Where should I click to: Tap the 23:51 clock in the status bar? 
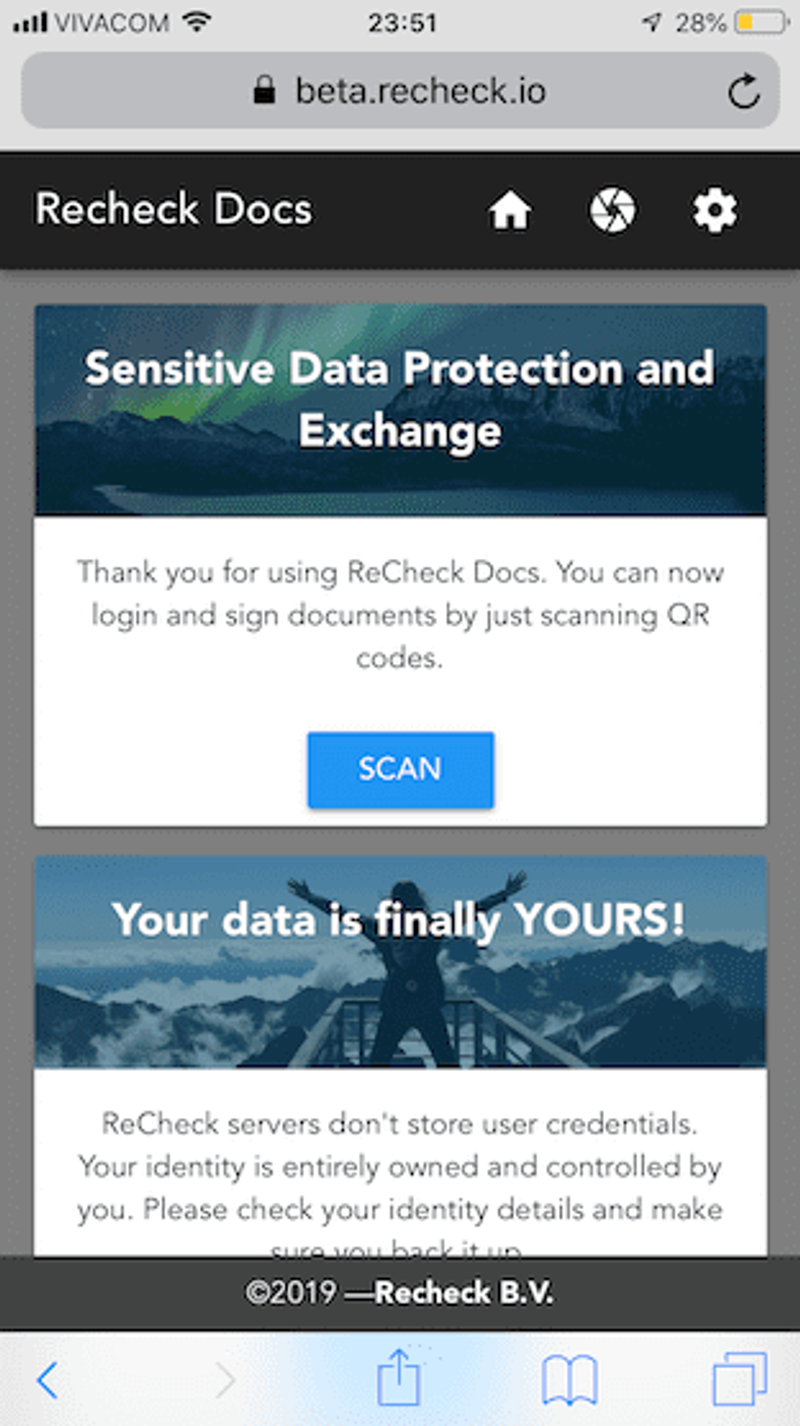[400, 20]
